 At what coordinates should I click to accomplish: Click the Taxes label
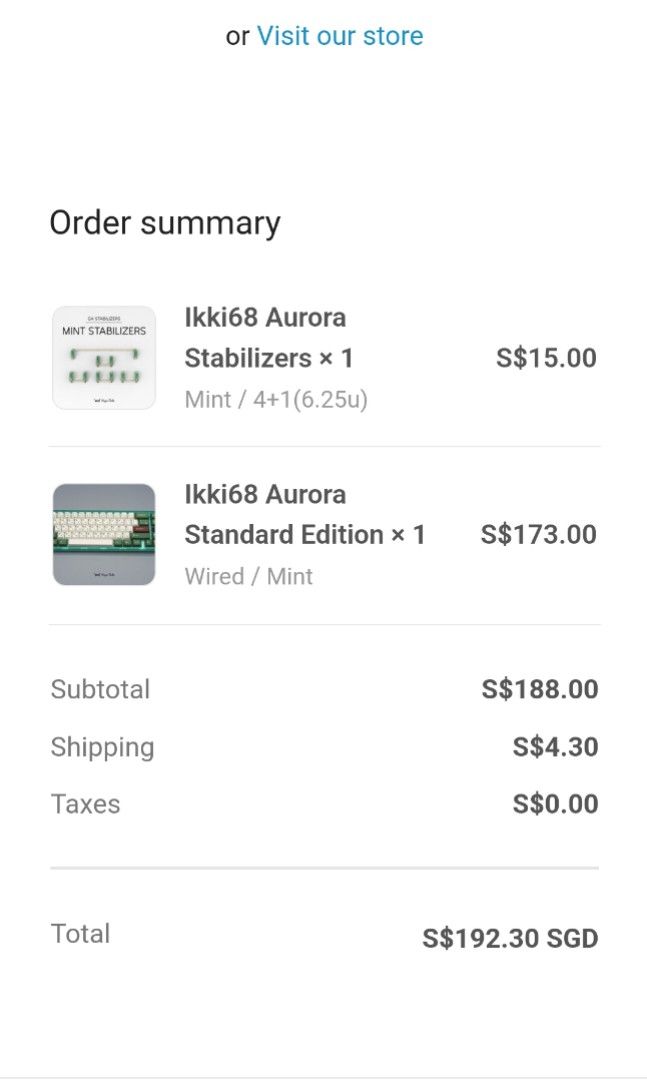tap(85, 804)
